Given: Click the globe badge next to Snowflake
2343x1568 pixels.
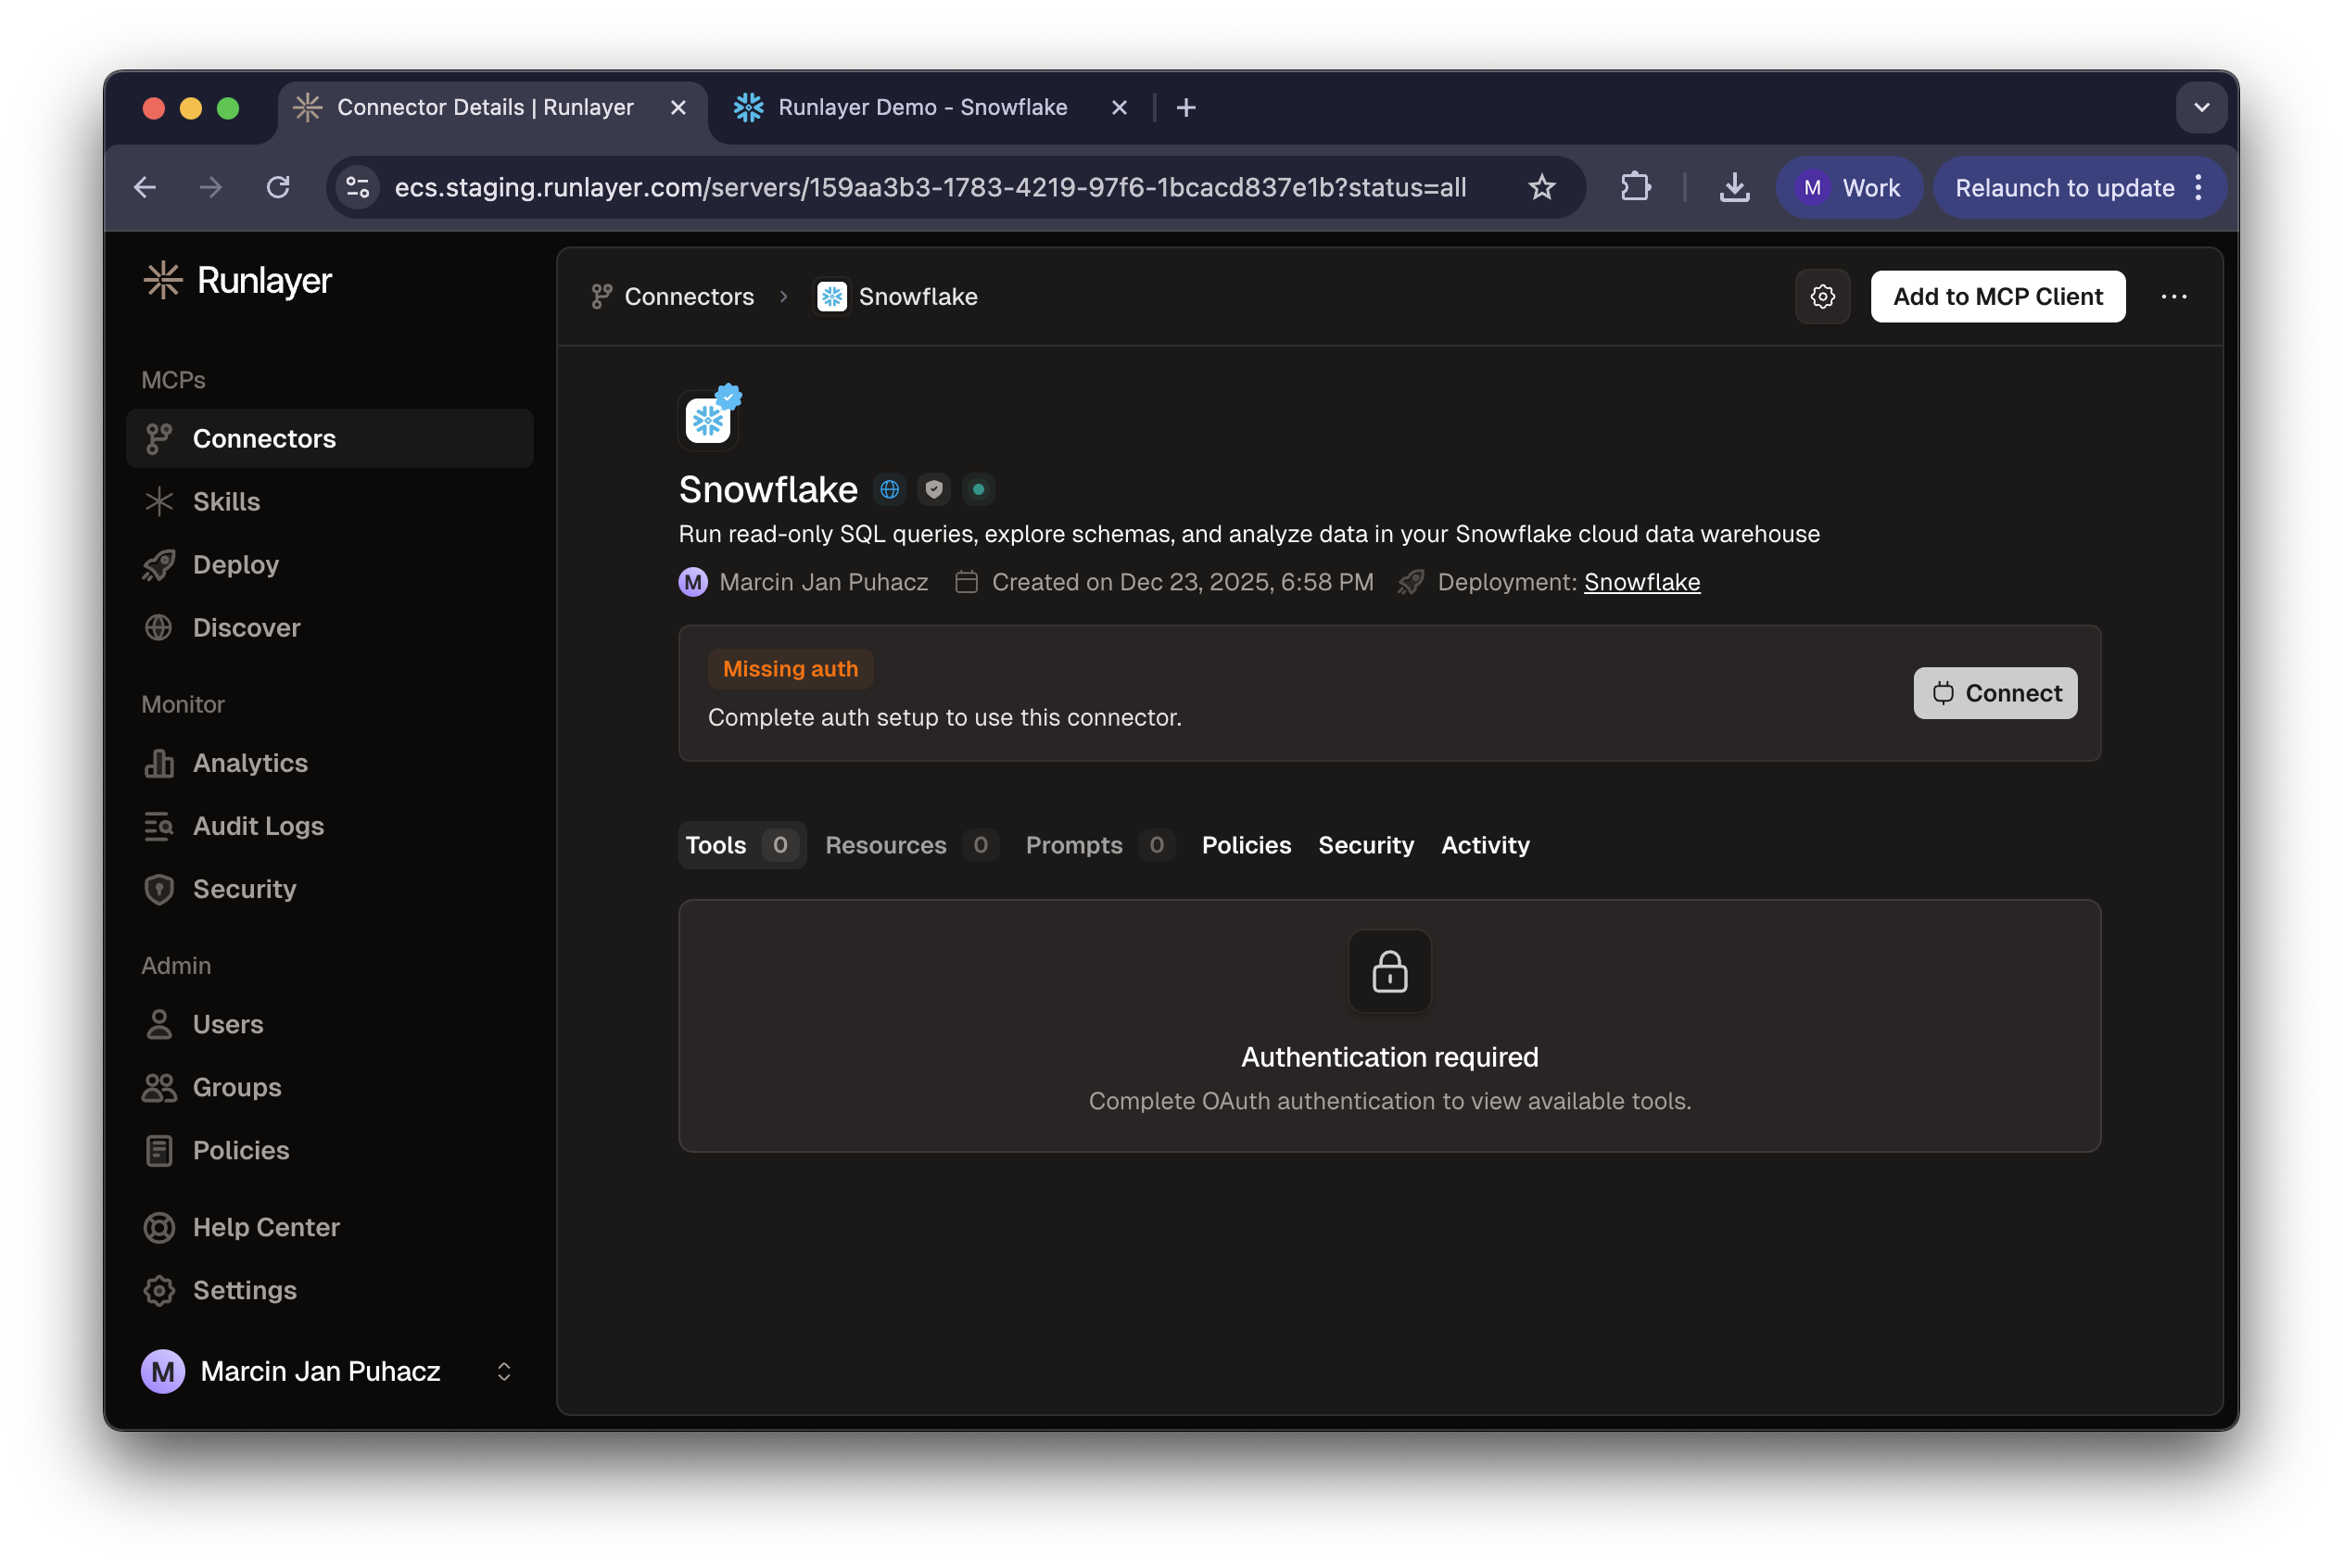Looking at the screenshot, I should tap(888, 489).
